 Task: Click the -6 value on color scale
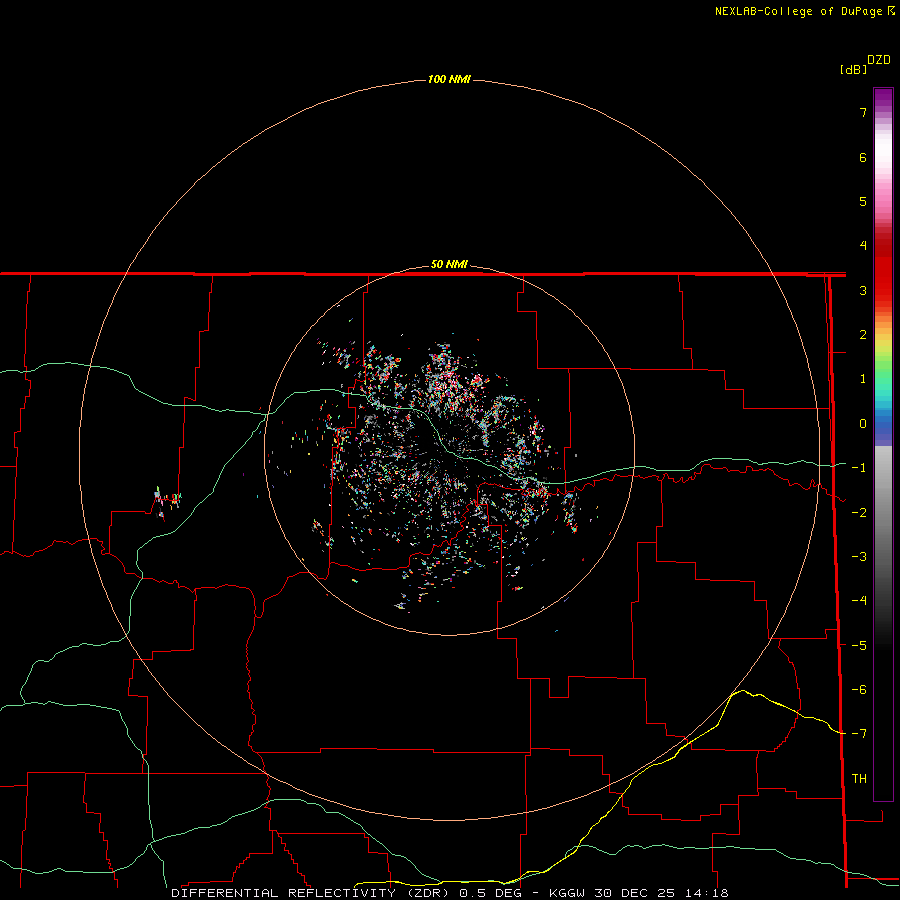point(859,690)
